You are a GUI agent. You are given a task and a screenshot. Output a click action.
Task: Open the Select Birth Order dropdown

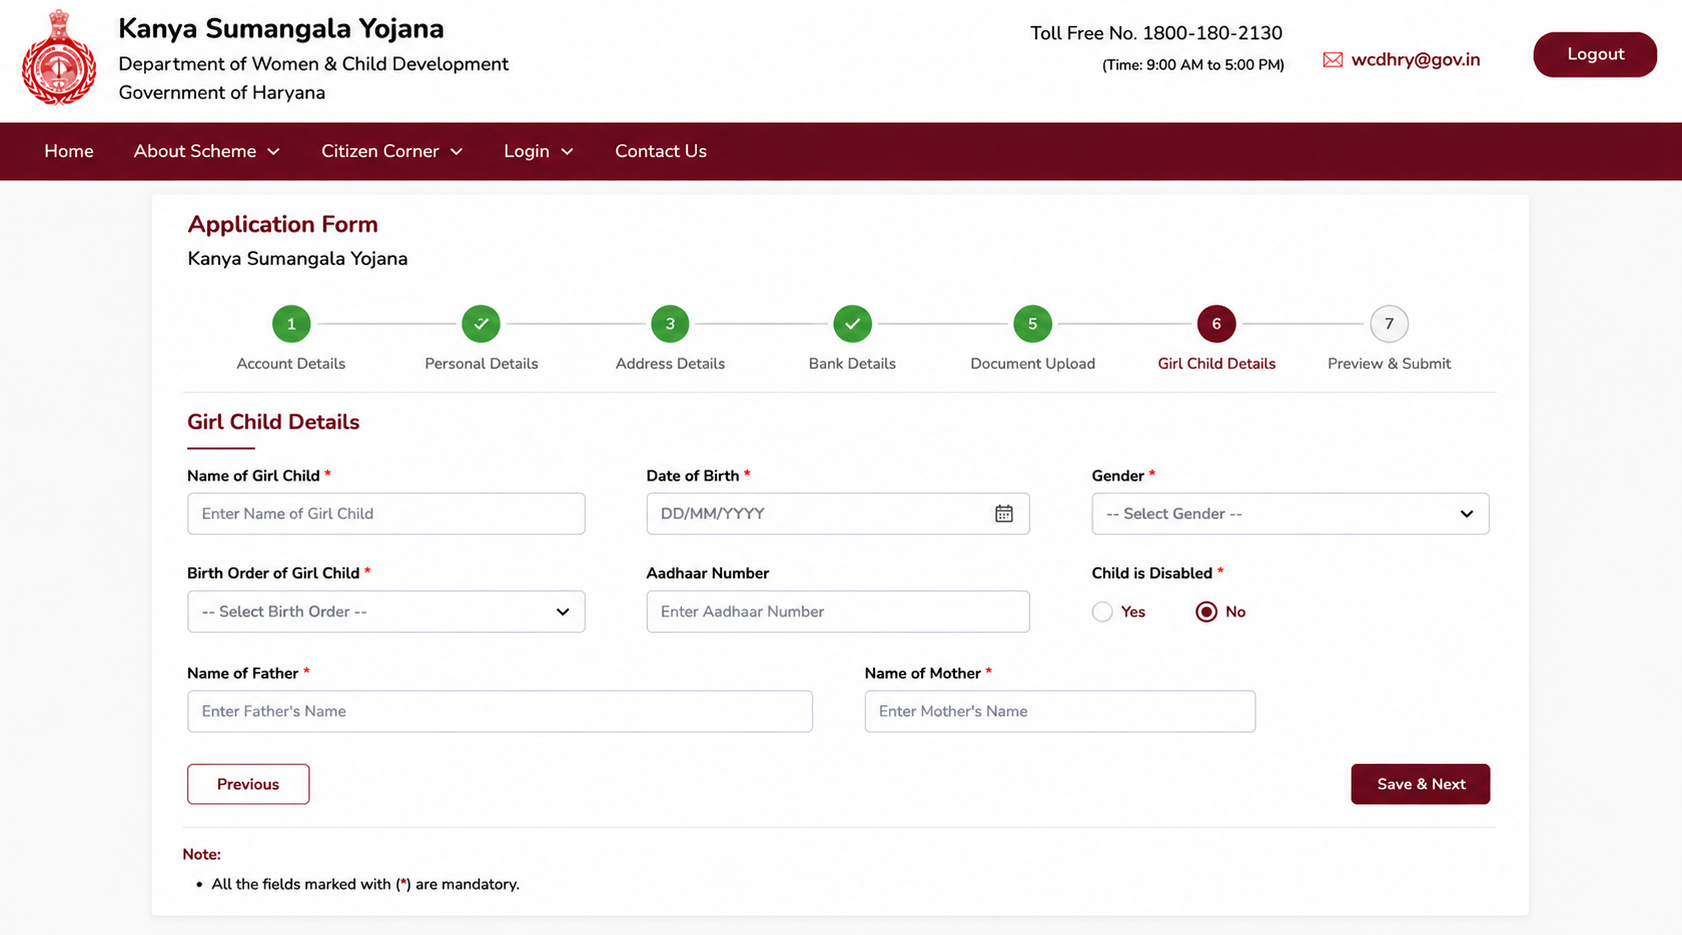click(386, 612)
